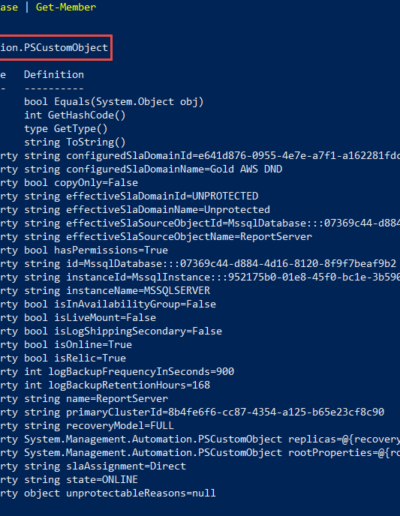Screen dimensions: 400x516
Task: Click the configuredSlaDomainName=Gold AWS DND line
Action: pyautogui.click(x=153, y=169)
